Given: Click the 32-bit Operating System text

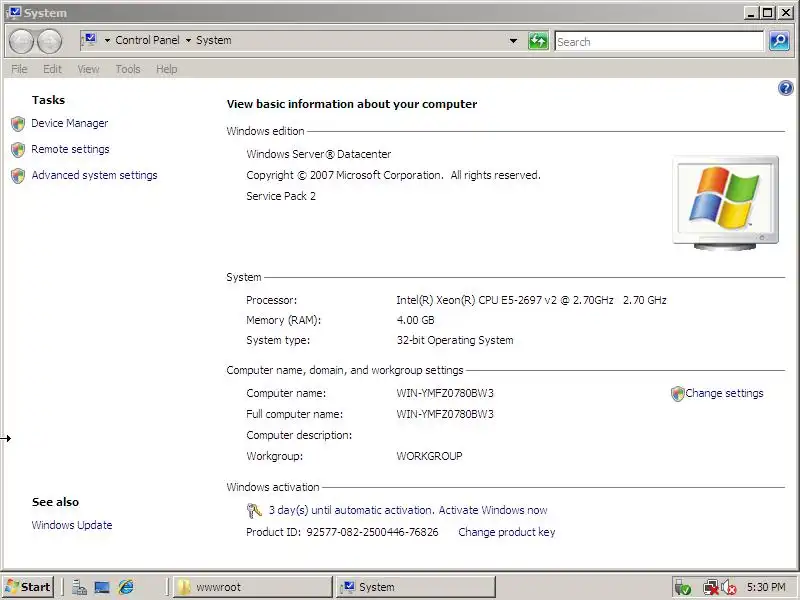Looking at the screenshot, I should (x=455, y=340).
